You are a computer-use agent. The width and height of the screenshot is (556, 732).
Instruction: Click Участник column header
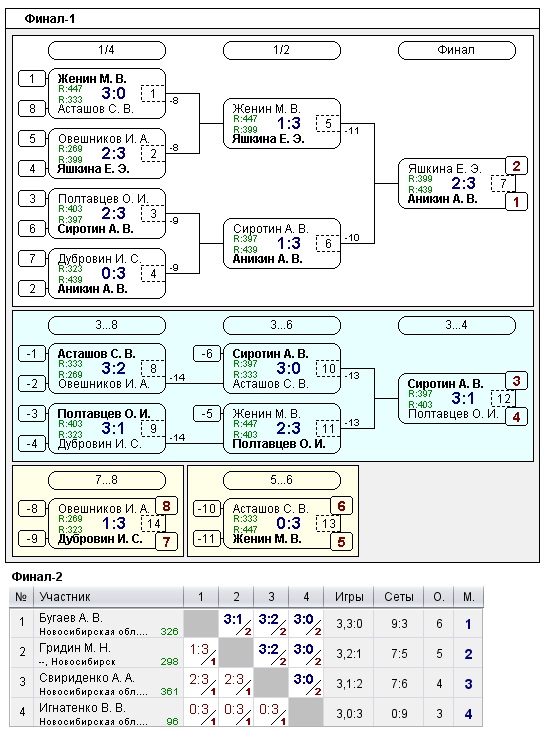pos(65,597)
